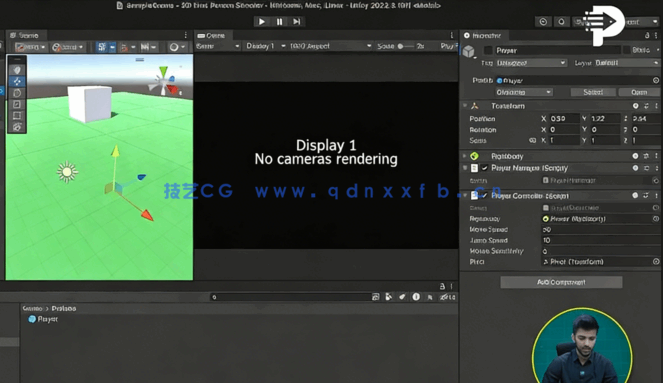
Task: Open the Layer dropdown
Action: pos(627,63)
